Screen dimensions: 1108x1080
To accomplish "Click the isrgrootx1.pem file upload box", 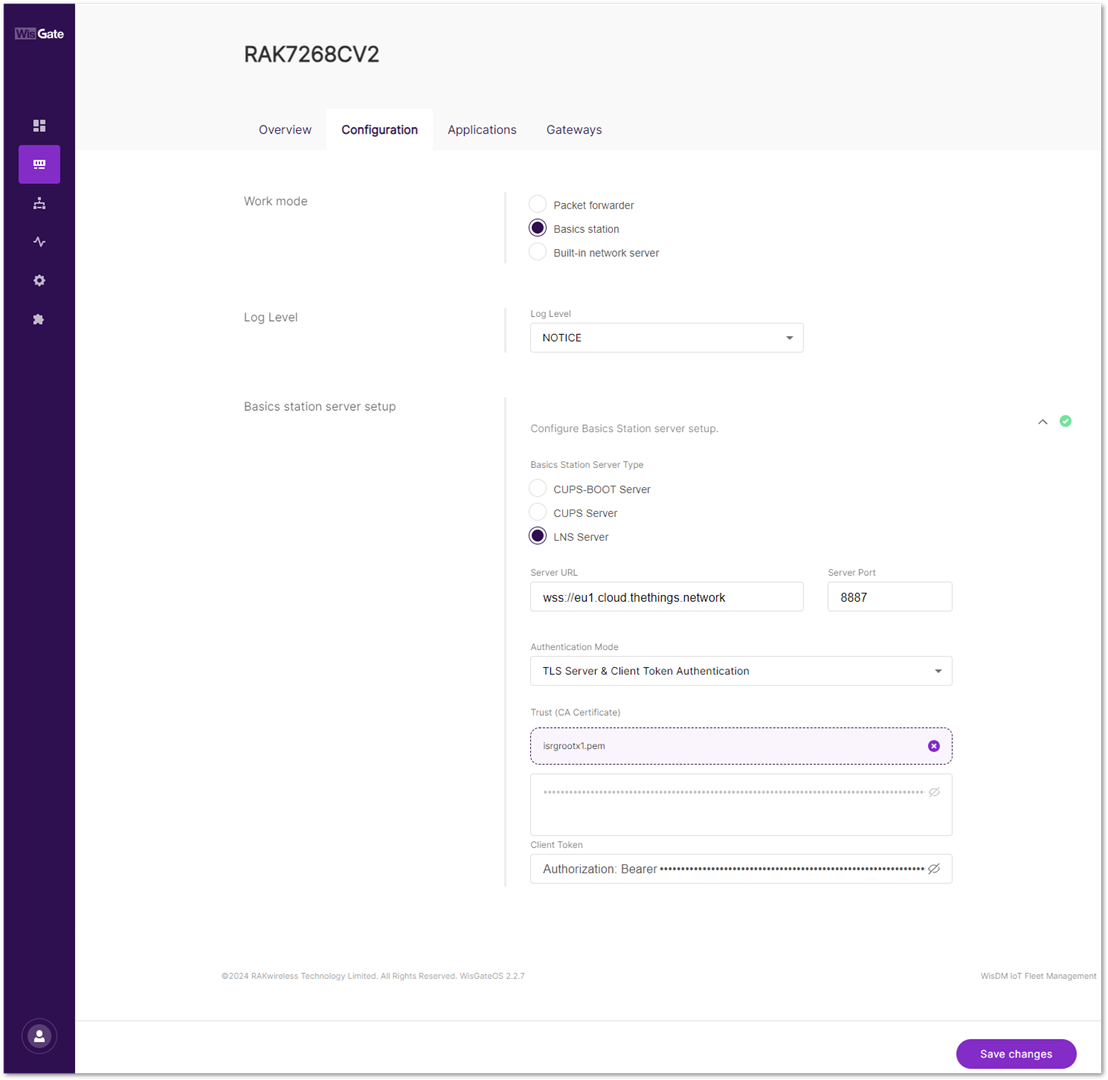I will tap(741, 746).
